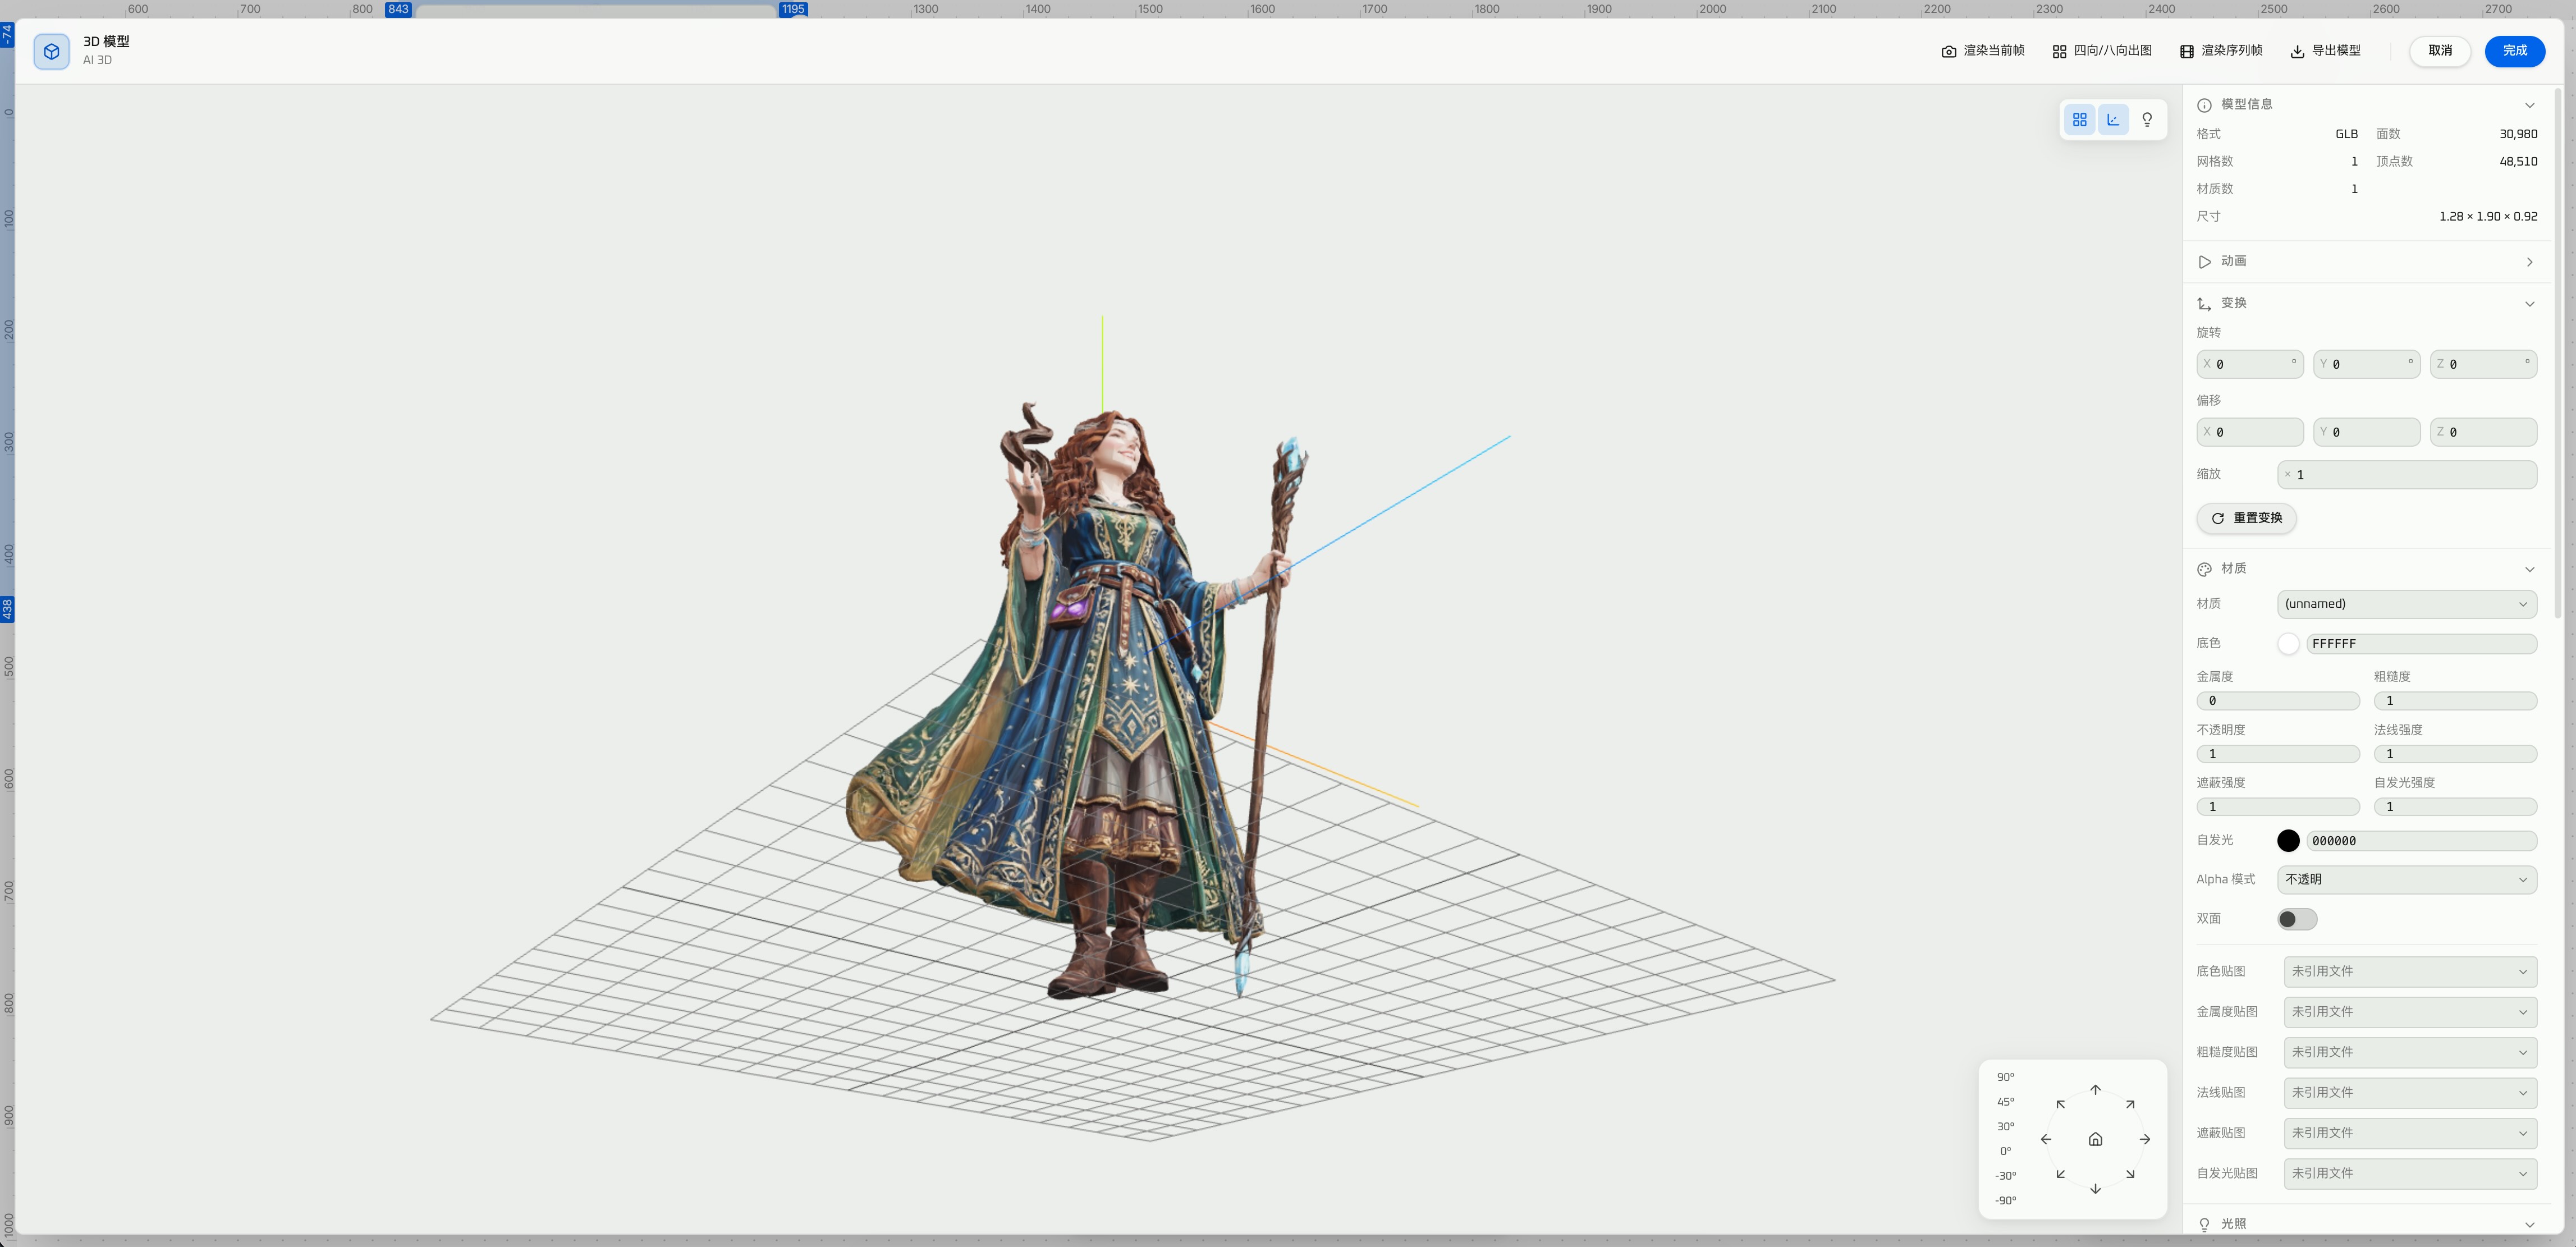Screen dimensions: 2576x1247
Task: Click the 粗糙度 value field
Action: (x=2455, y=701)
